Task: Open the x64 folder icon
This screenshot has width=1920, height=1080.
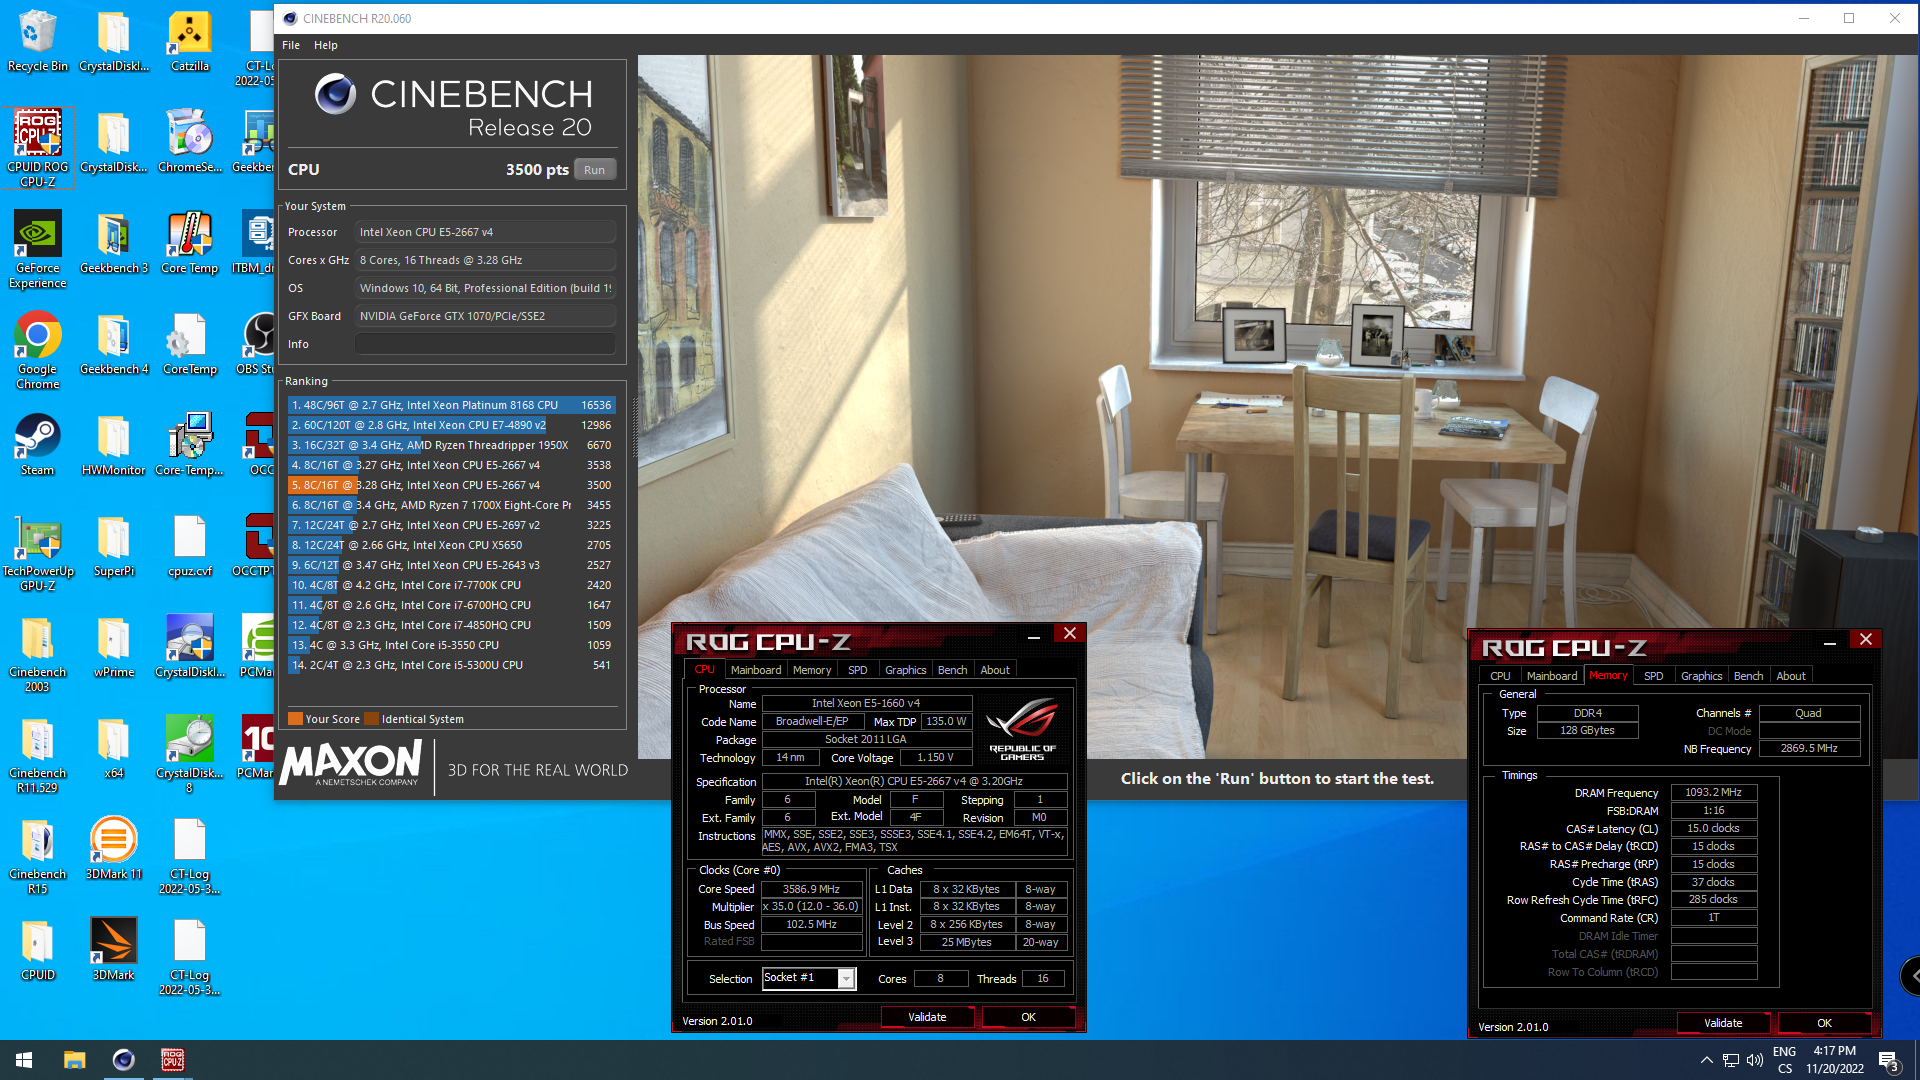Action: point(113,748)
